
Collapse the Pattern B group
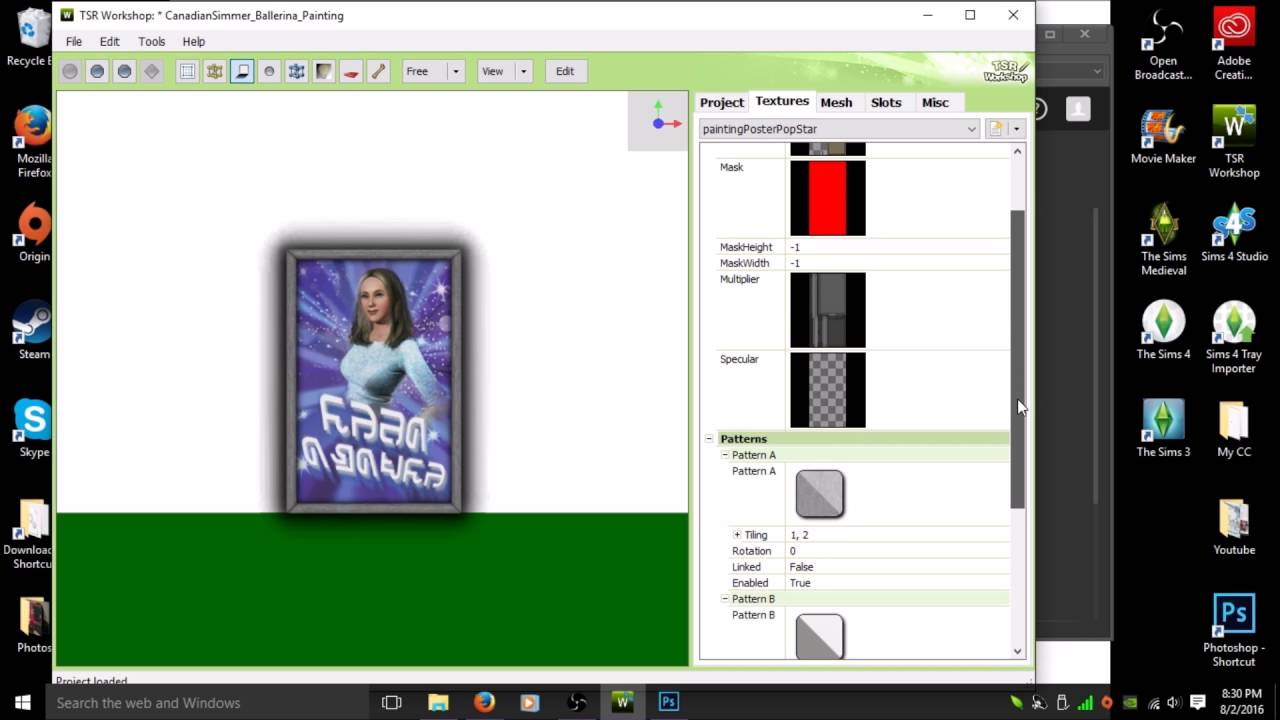[724, 599]
